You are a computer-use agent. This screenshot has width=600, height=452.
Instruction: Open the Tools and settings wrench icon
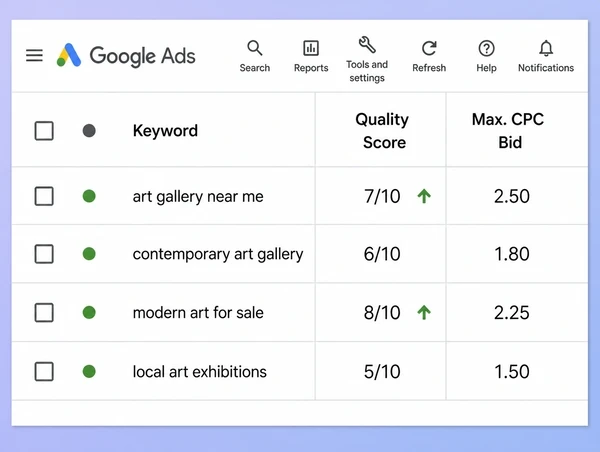(x=367, y=45)
